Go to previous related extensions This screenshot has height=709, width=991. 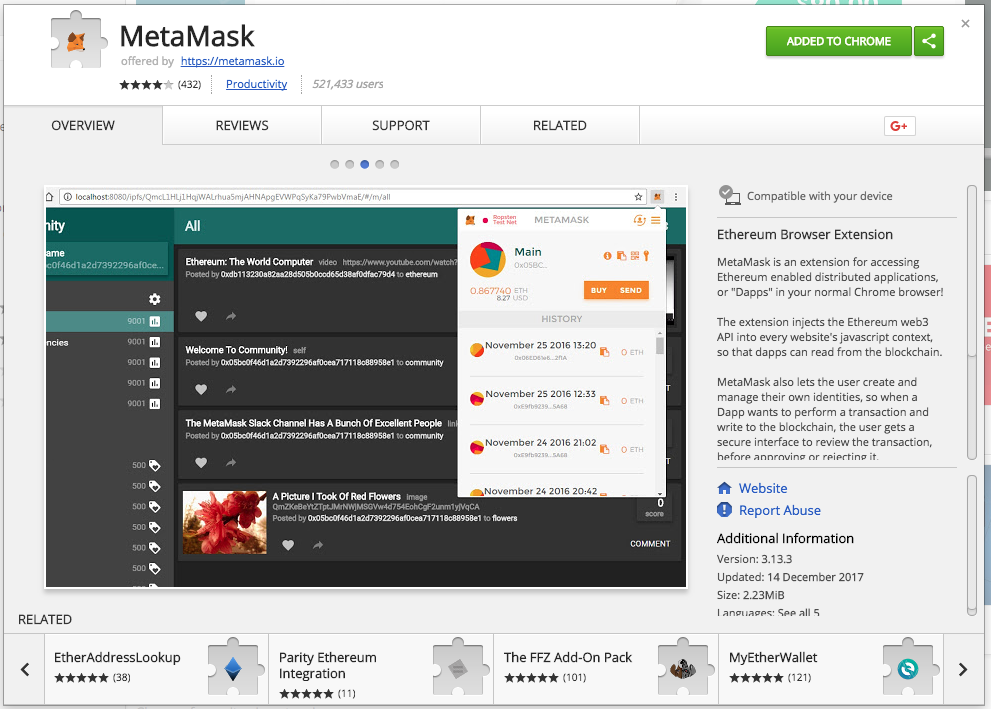pos(25,669)
